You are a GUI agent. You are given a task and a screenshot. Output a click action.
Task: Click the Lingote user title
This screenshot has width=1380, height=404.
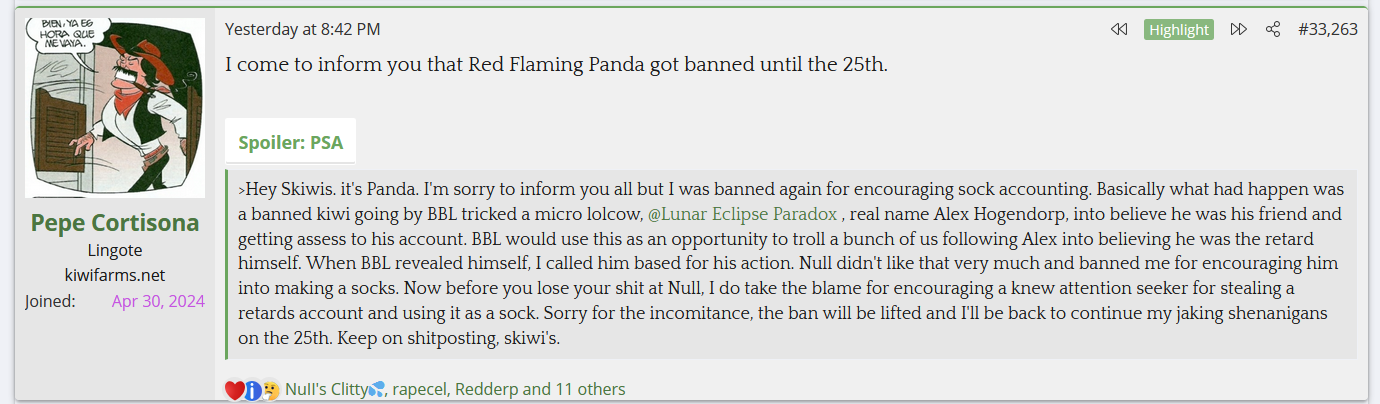[x=115, y=250]
